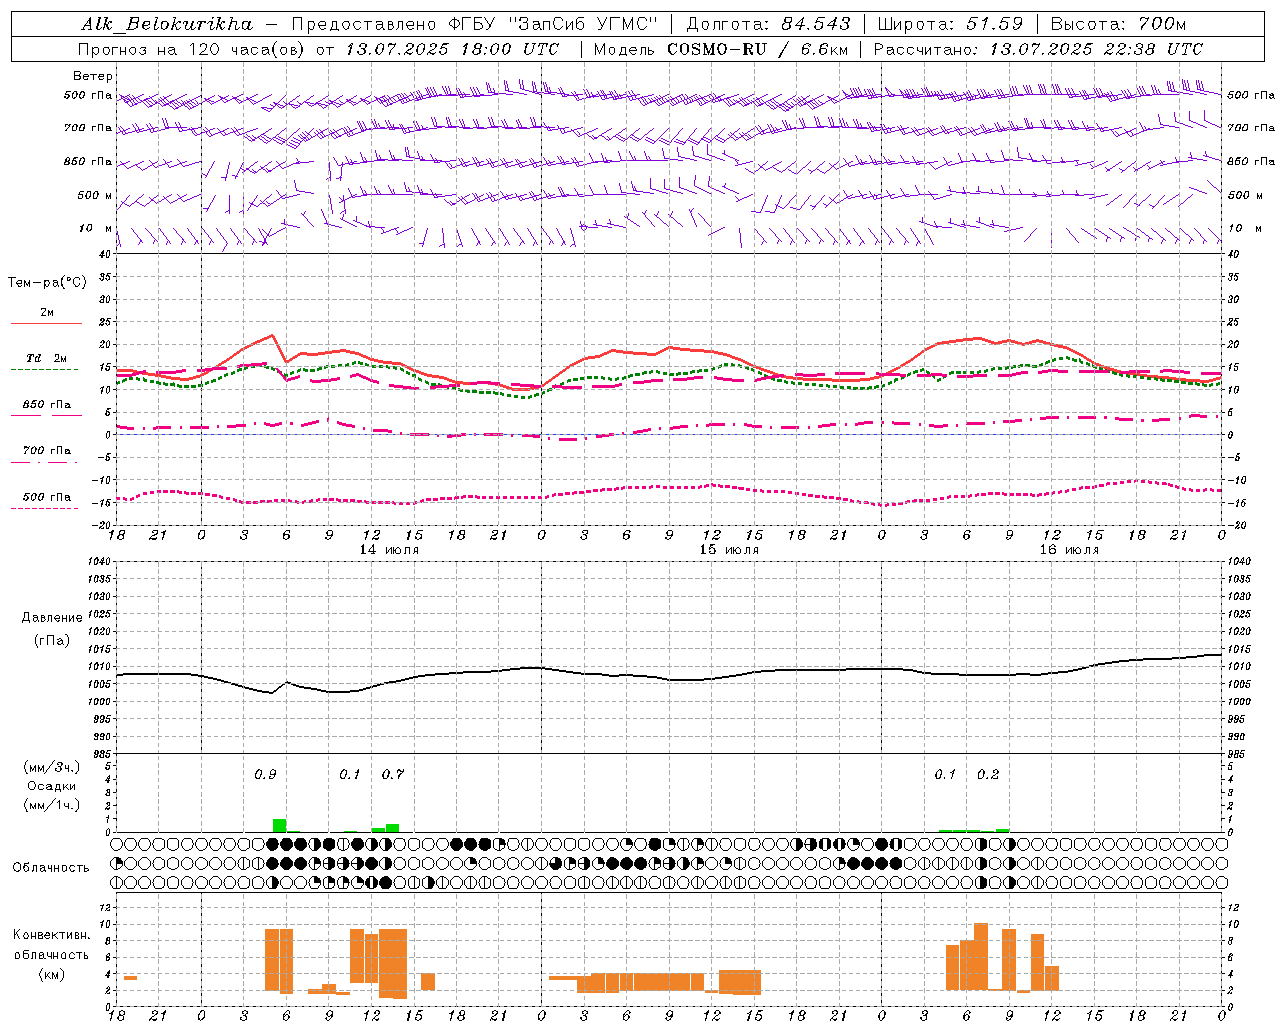Select the provider text ФГБУ "ЗапСиб УГМС"
This screenshot has height=1024, width=1280.
click(553, 24)
